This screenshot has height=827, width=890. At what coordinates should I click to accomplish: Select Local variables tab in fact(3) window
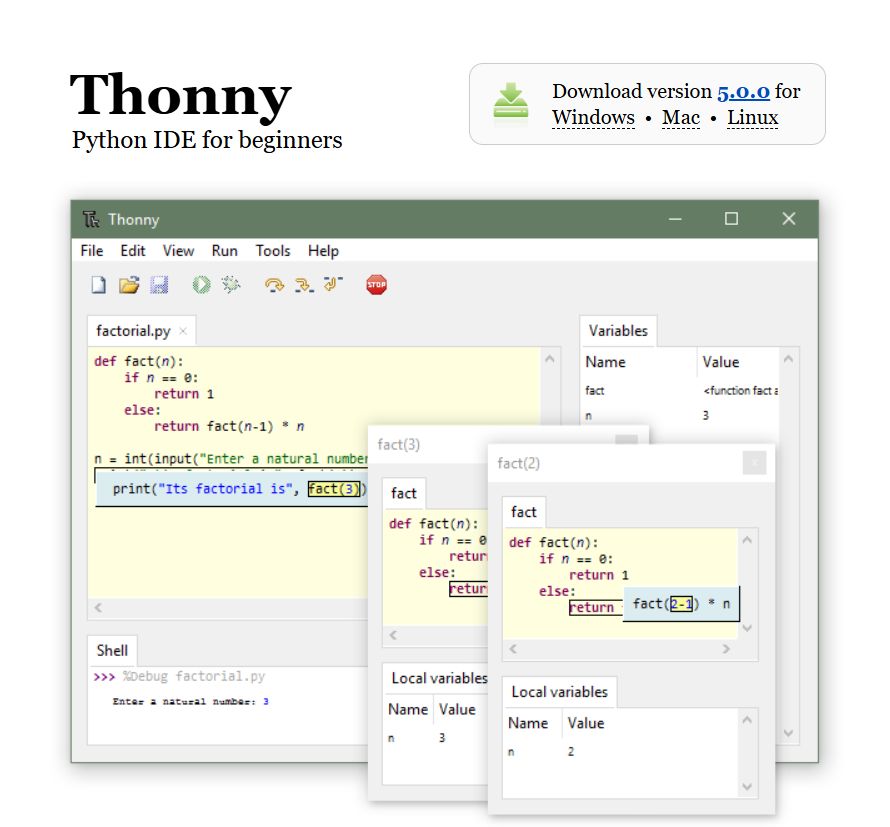pos(435,678)
